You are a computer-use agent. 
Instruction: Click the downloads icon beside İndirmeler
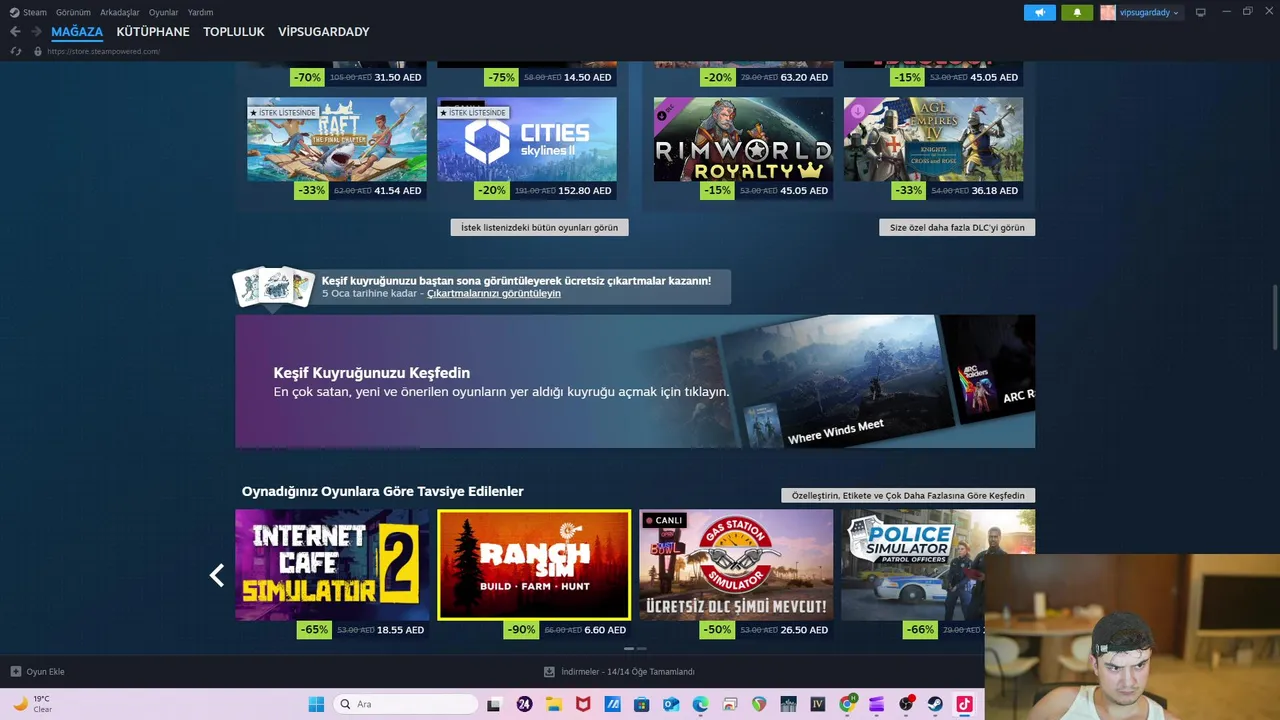[549, 672]
